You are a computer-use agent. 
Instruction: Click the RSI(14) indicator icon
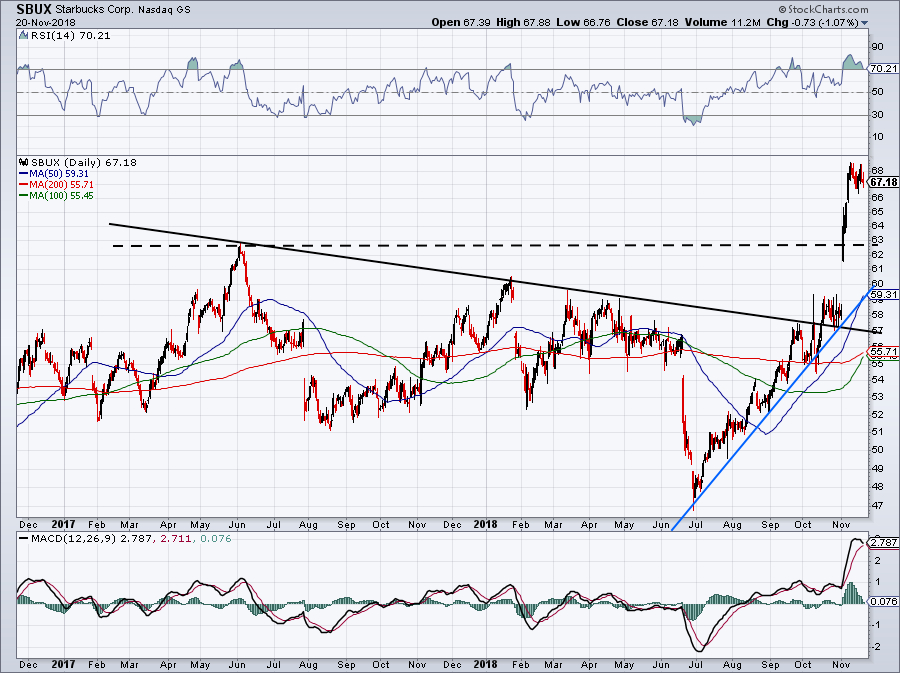(23, 36)
